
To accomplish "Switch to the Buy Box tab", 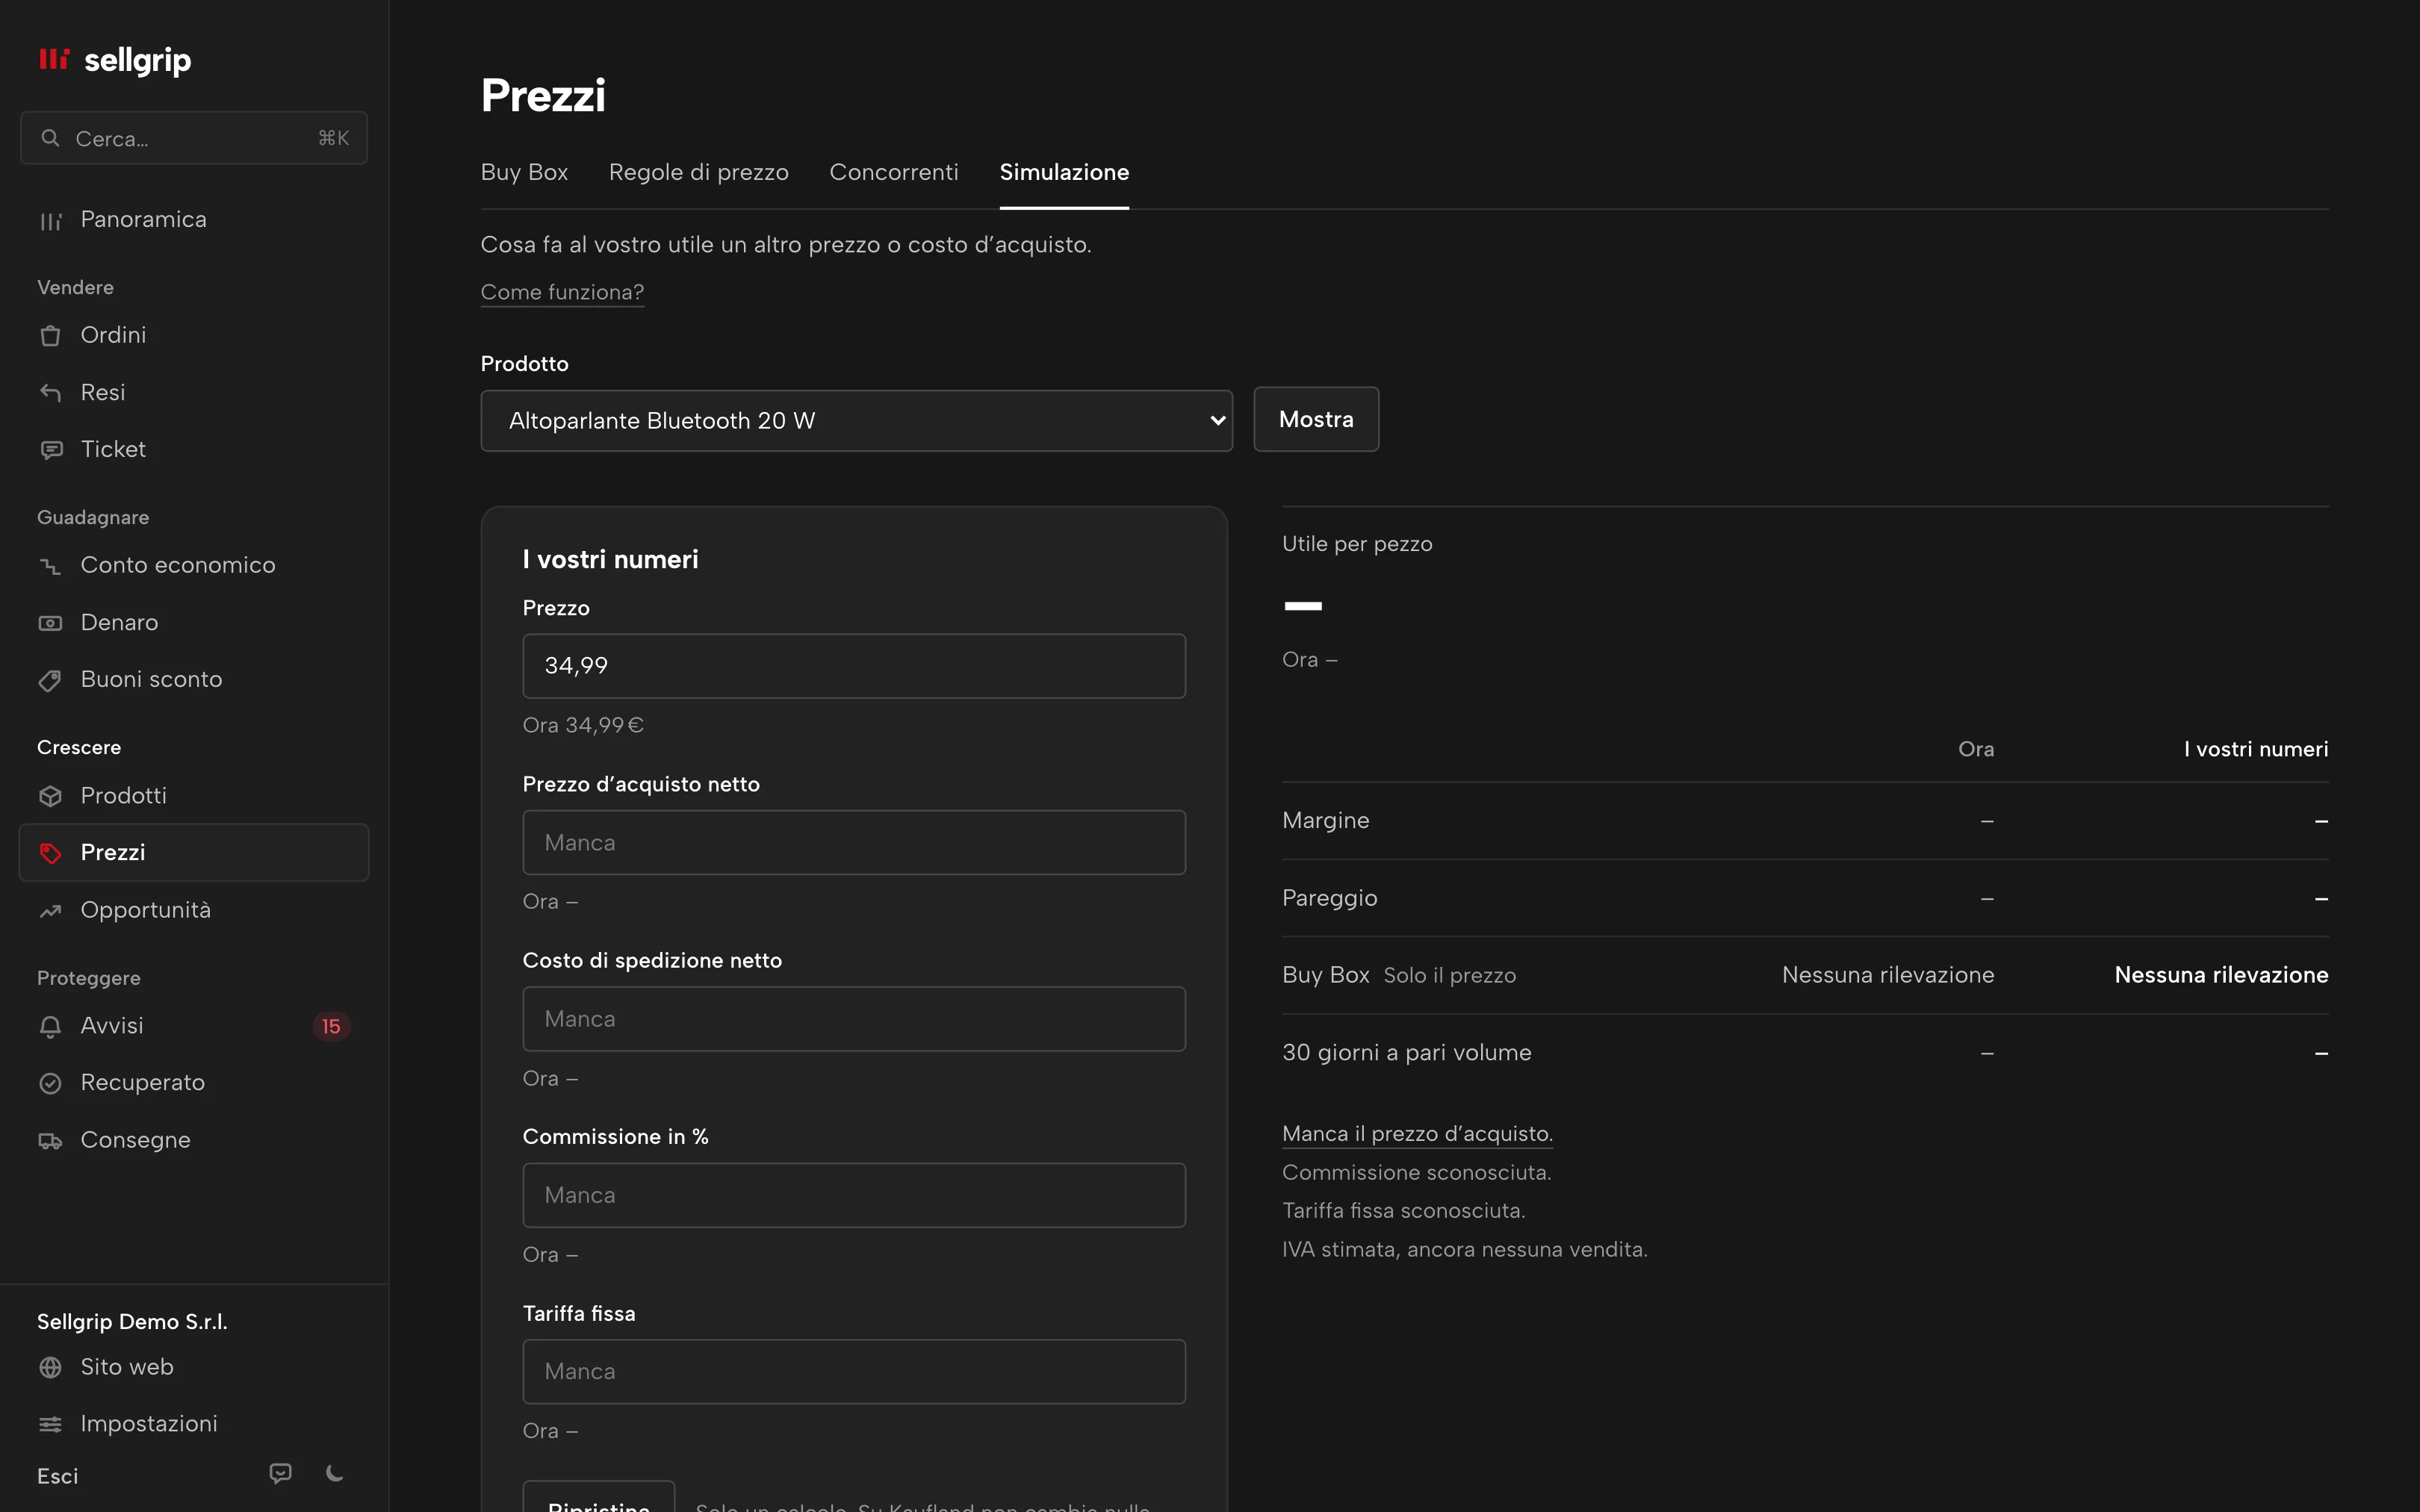I will pyautogui.click(x=524, y=172).
